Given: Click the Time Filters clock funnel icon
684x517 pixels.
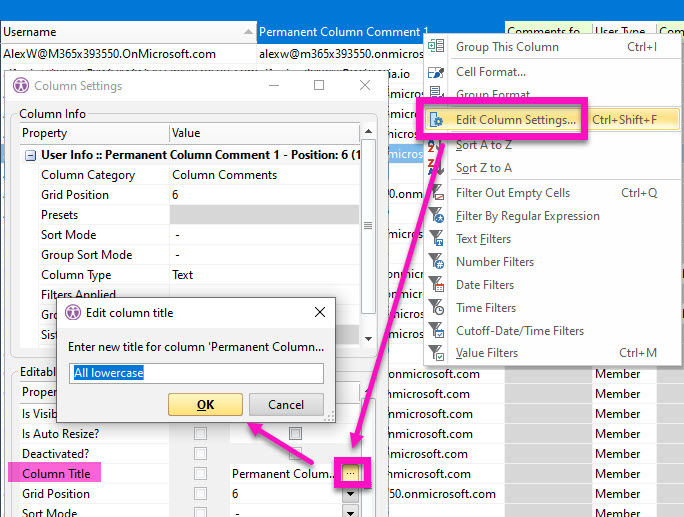Looking at the screenshot, I should [436, 308].
